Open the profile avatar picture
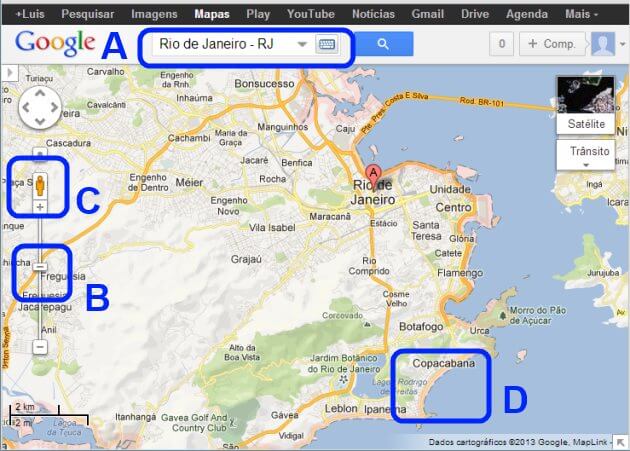Screen dimensions: 630x451 click(x=603, y=44)
